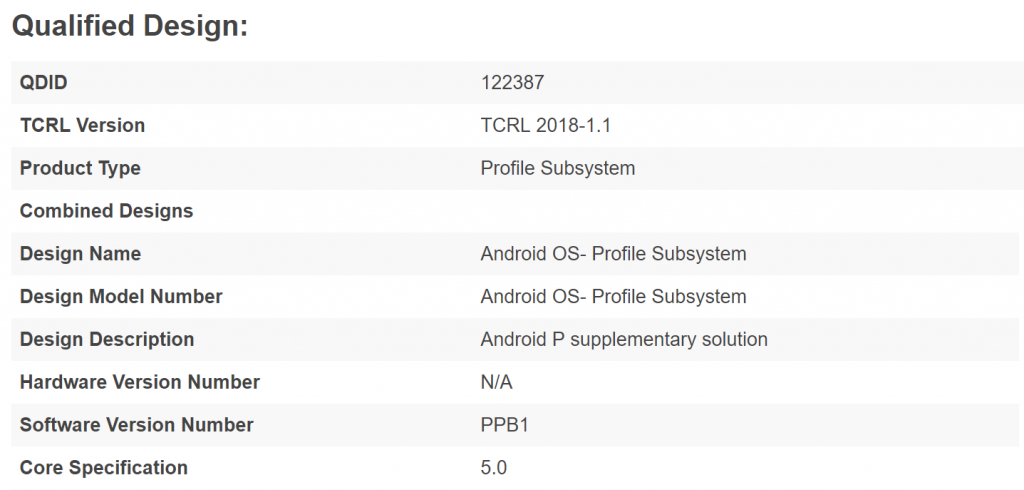Select the QDID label cell
This screenshot has height=490, width=1024.
tap(44, 83)
